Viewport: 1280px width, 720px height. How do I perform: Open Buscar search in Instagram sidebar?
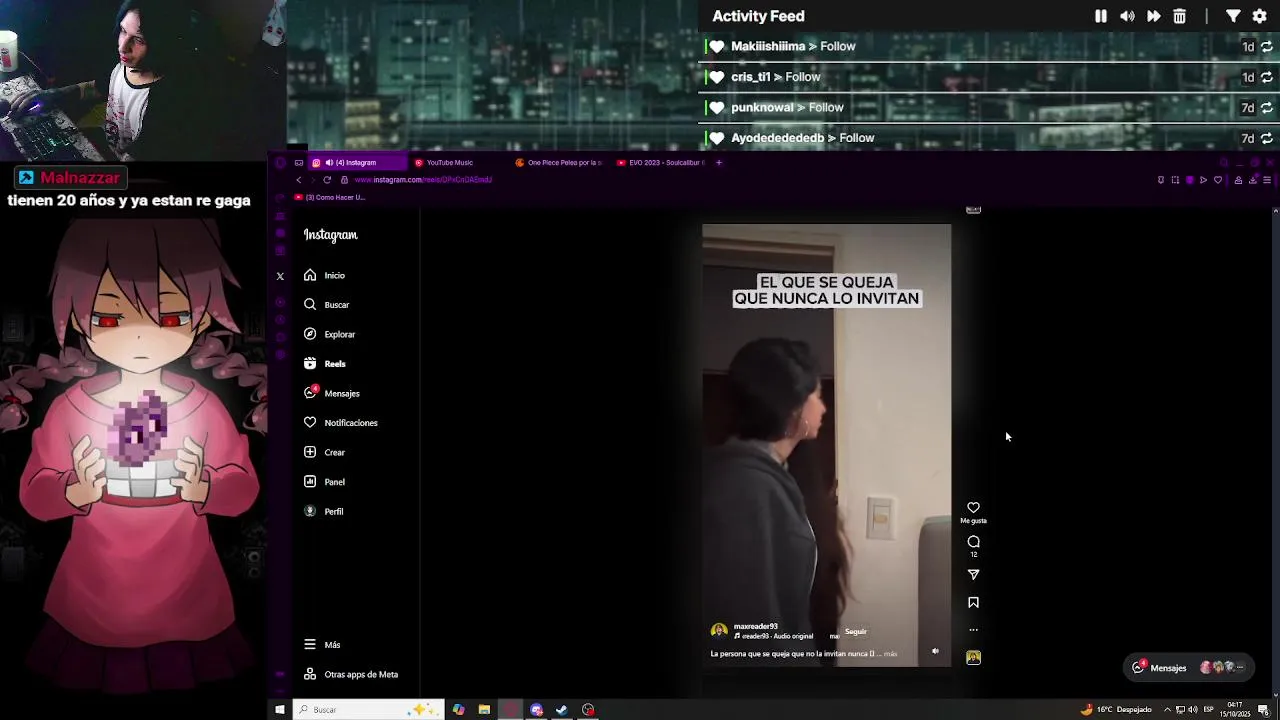click(326, 305)
